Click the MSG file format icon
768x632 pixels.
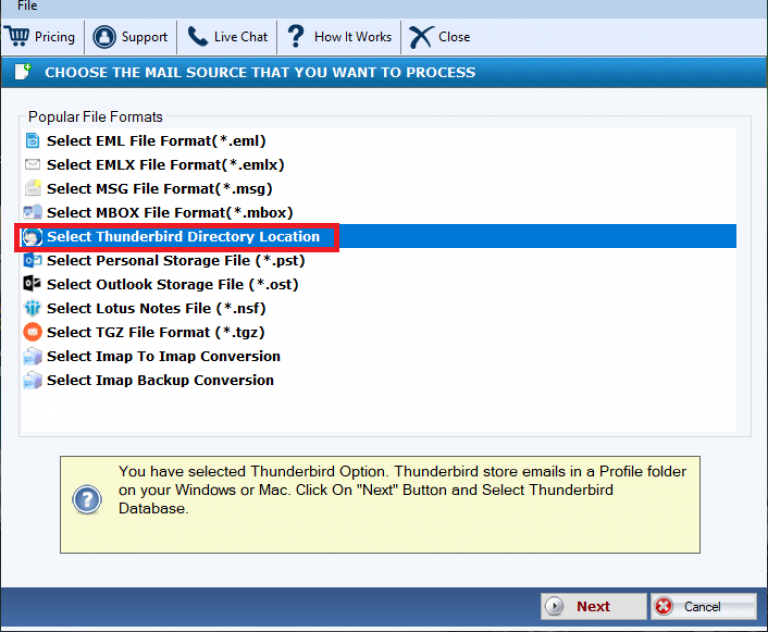[33, 188]
